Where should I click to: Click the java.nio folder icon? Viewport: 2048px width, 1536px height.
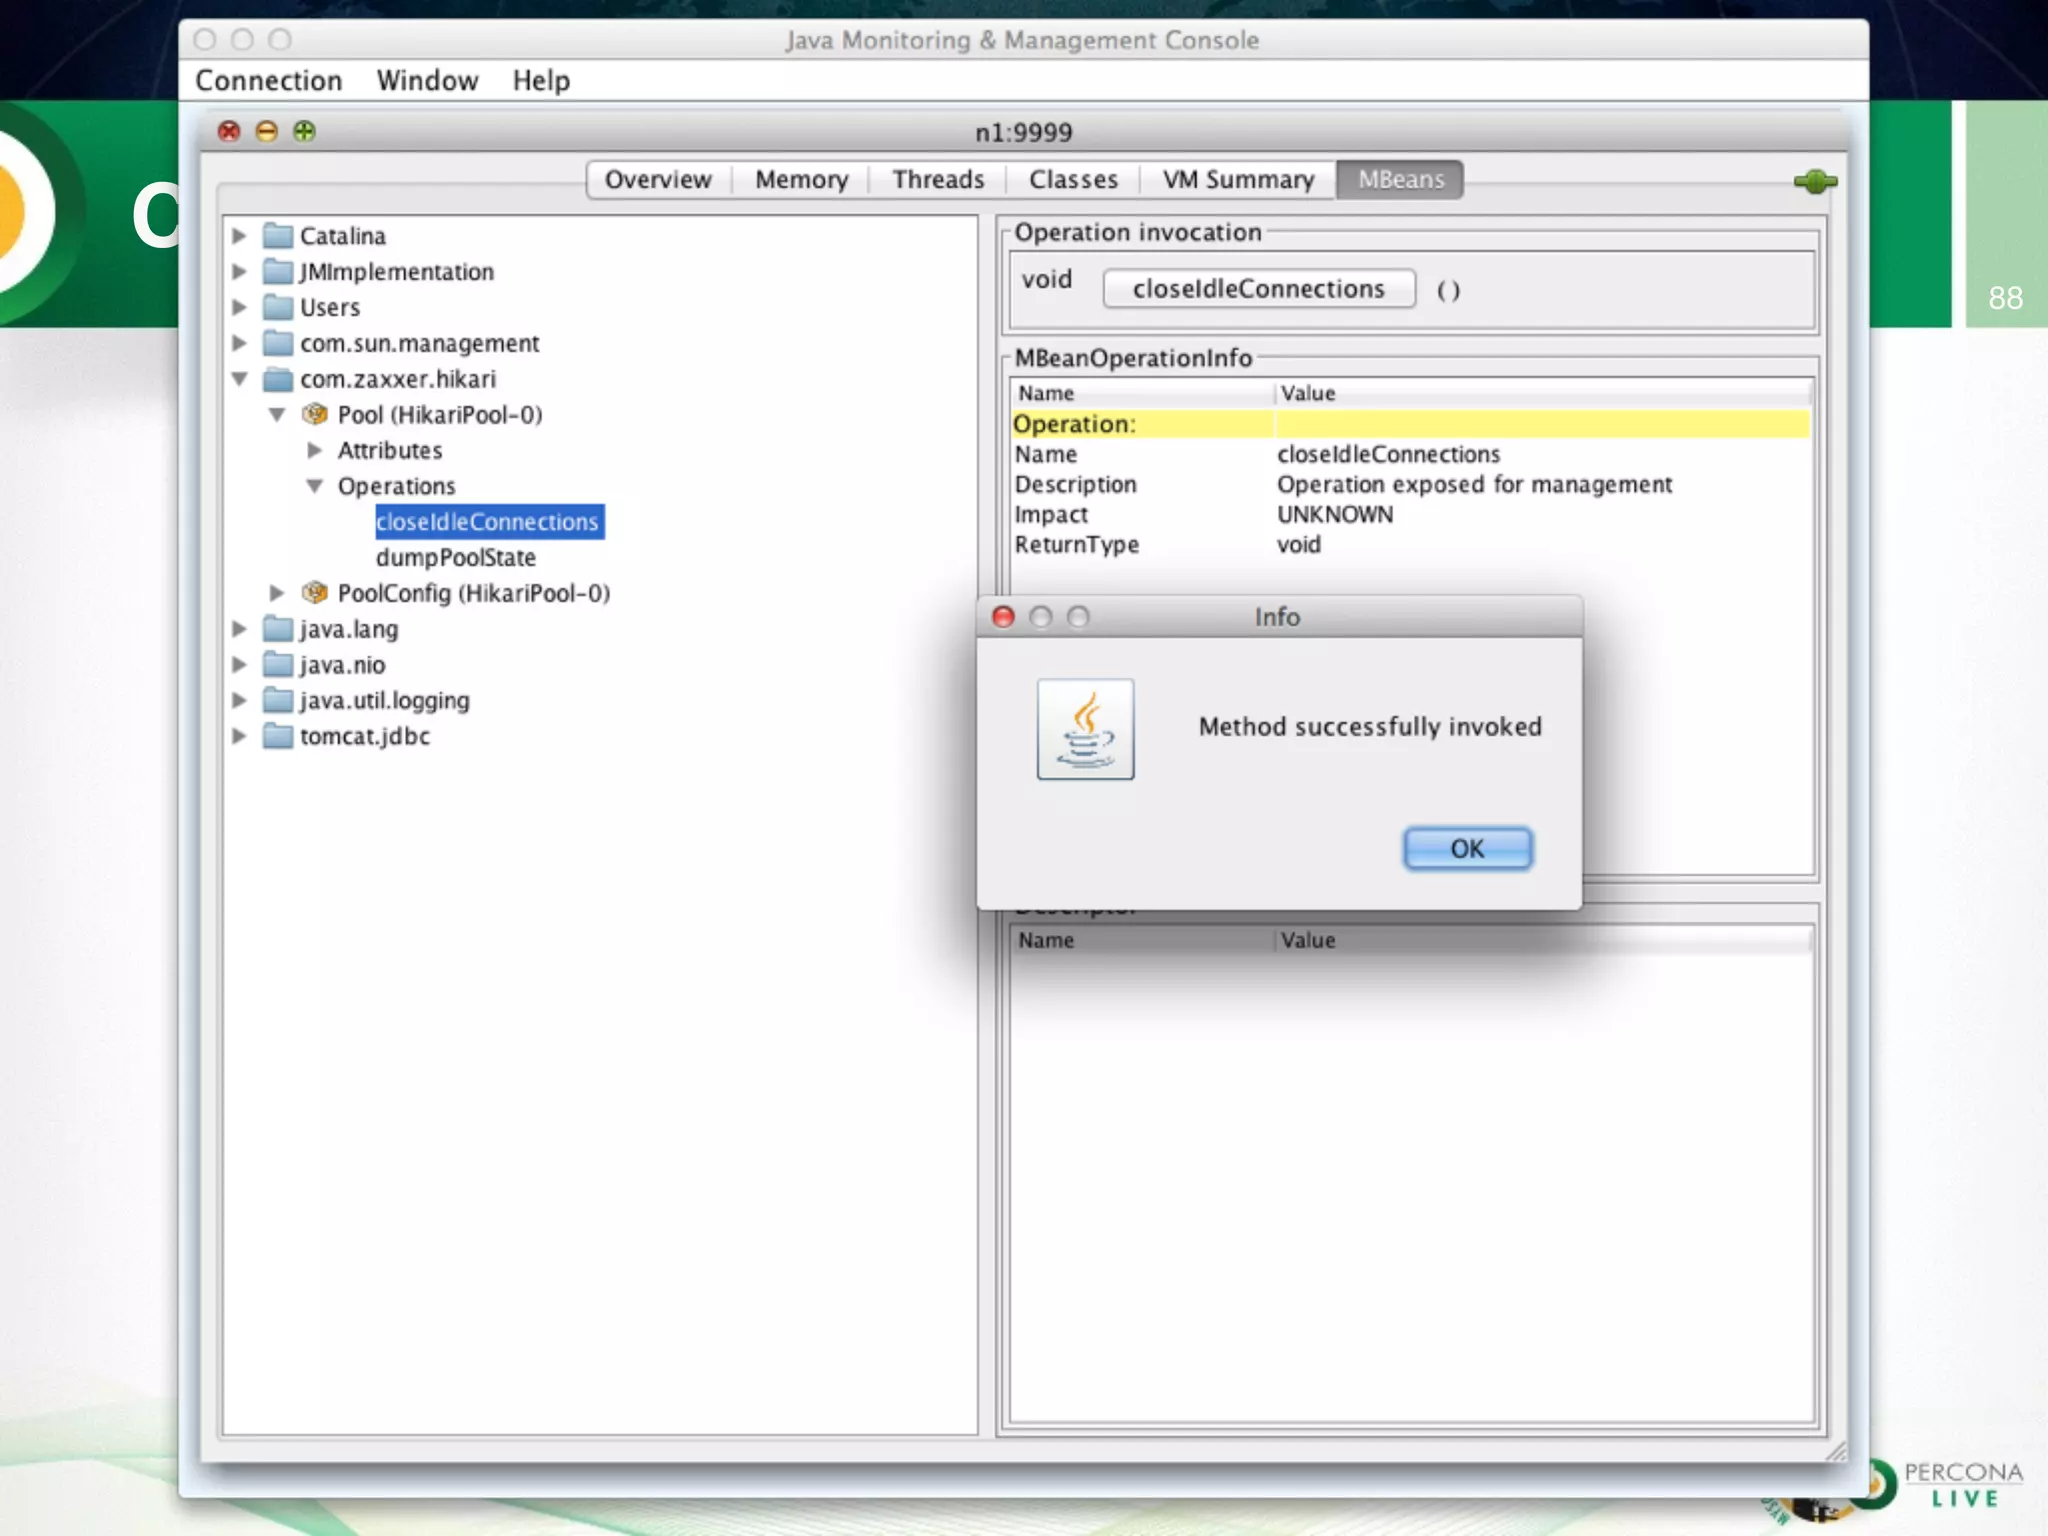tap(277, 665)
